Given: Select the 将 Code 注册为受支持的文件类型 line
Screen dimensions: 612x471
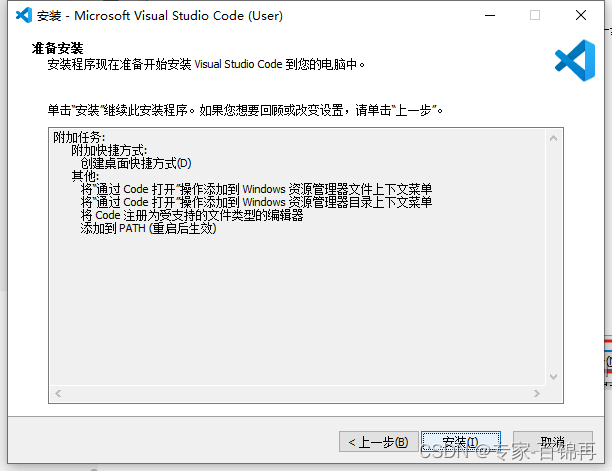Looking at the screenshot, I should (x=192, y=215).
